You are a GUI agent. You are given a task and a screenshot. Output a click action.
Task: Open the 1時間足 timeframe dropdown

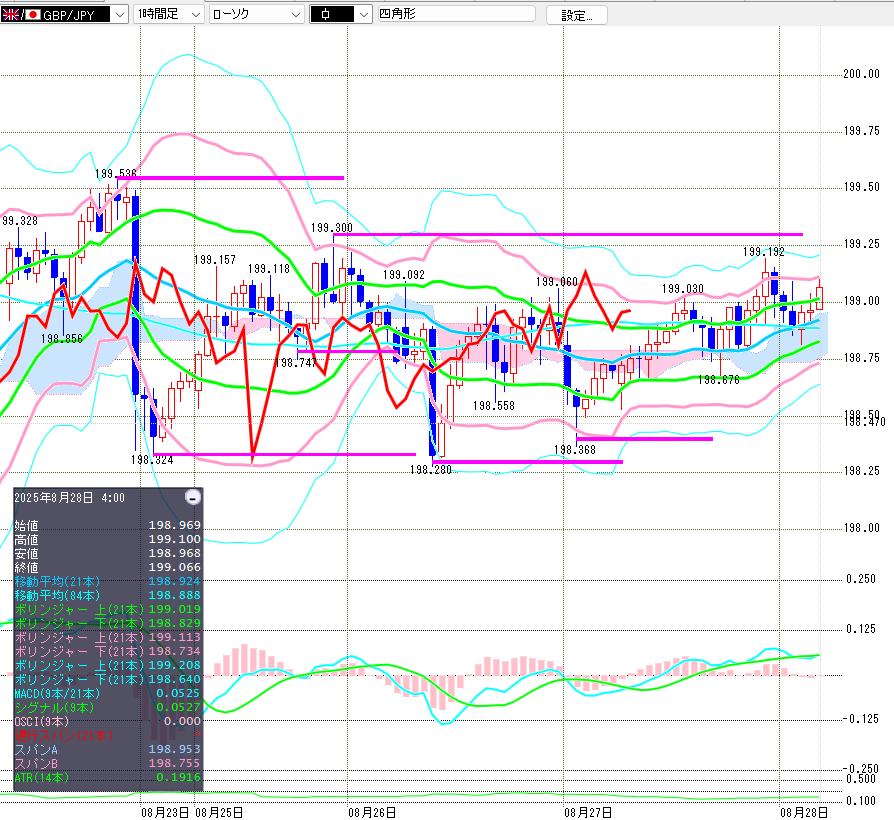(169, 14)
